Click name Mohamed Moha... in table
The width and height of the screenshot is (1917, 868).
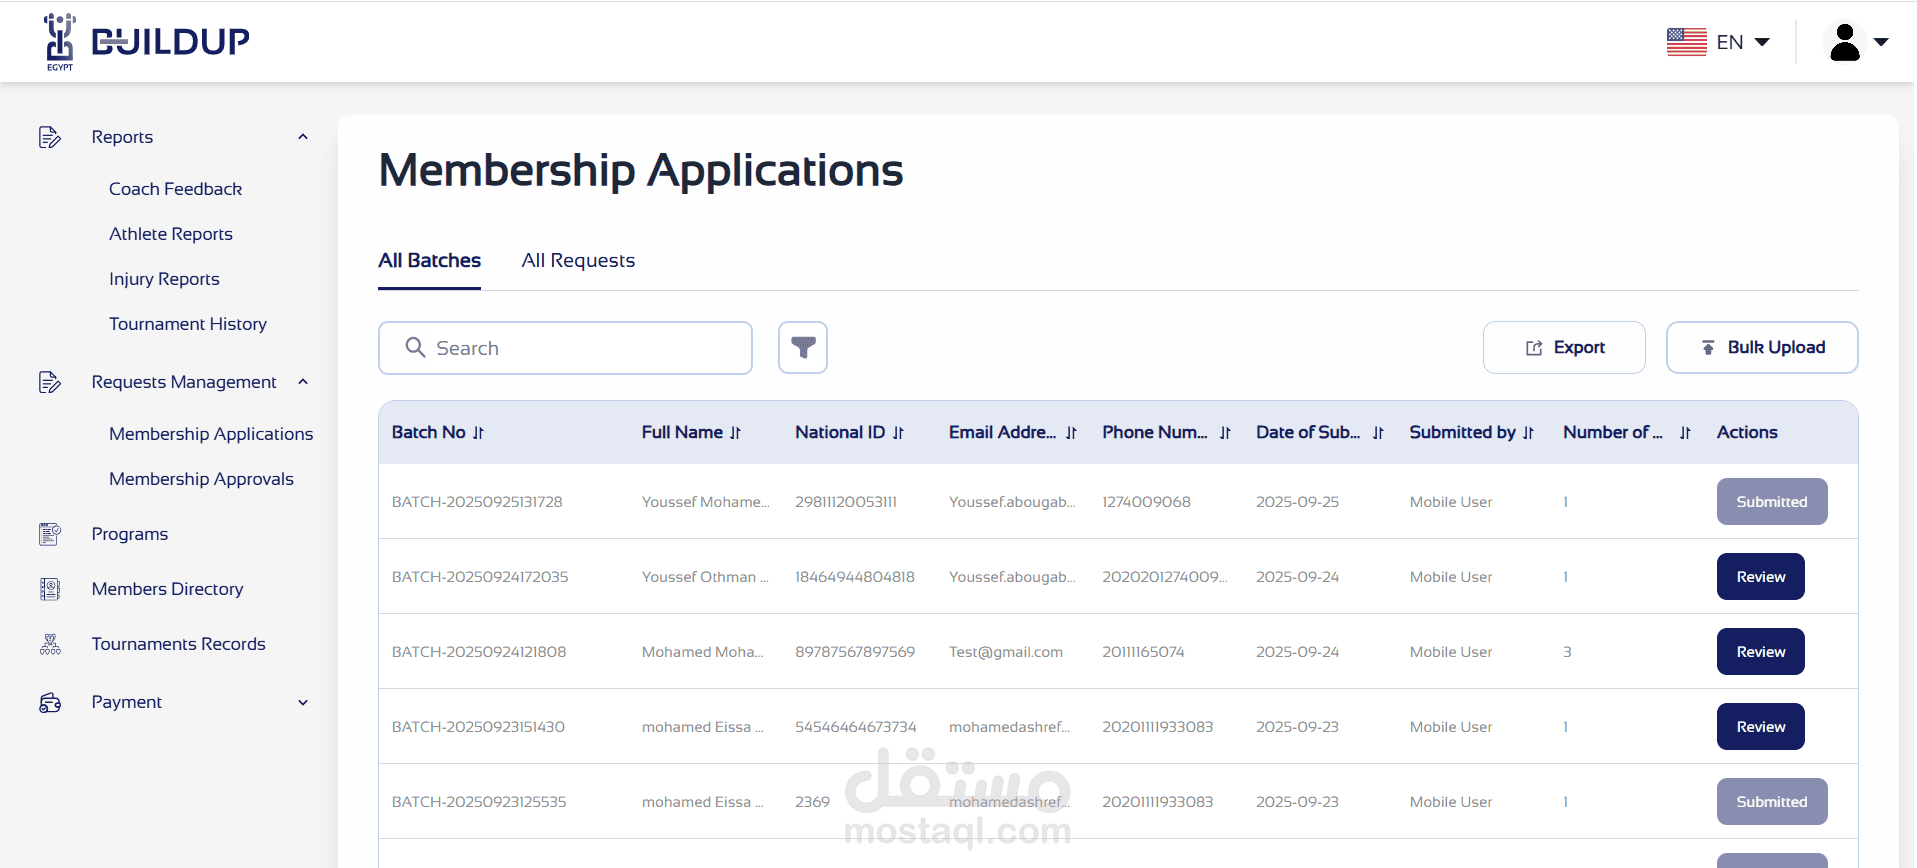pyautogui.click(x=702, y=652)
